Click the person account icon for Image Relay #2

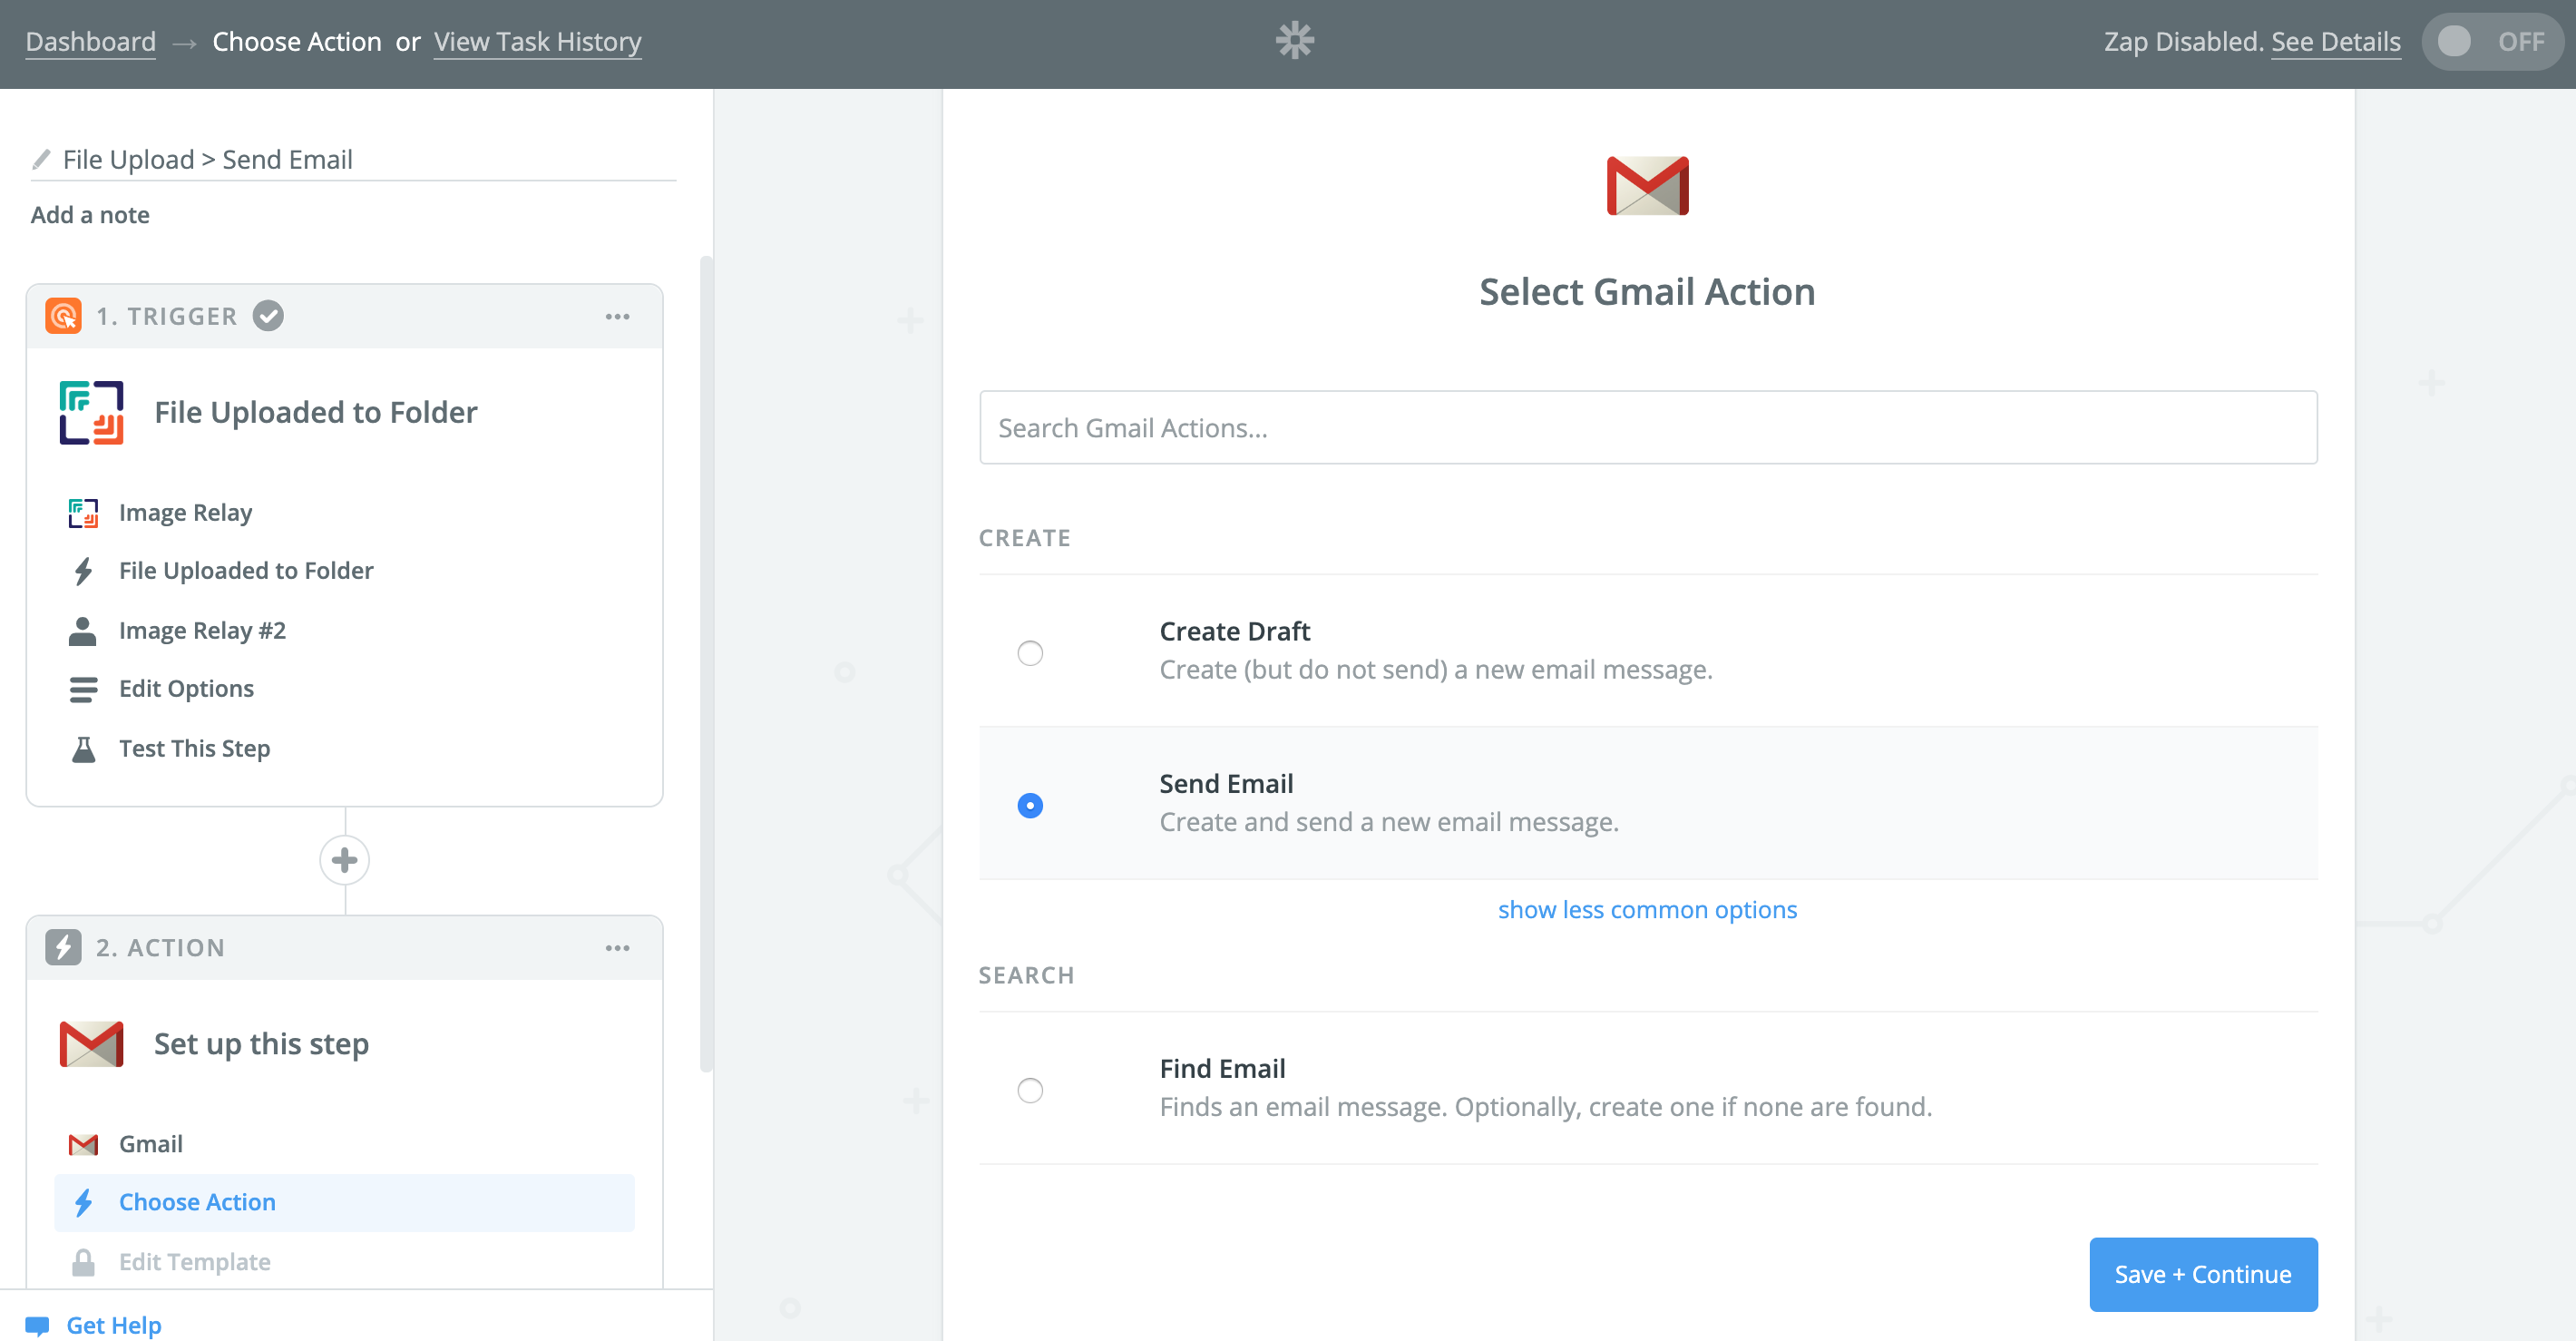pos(83,631)
